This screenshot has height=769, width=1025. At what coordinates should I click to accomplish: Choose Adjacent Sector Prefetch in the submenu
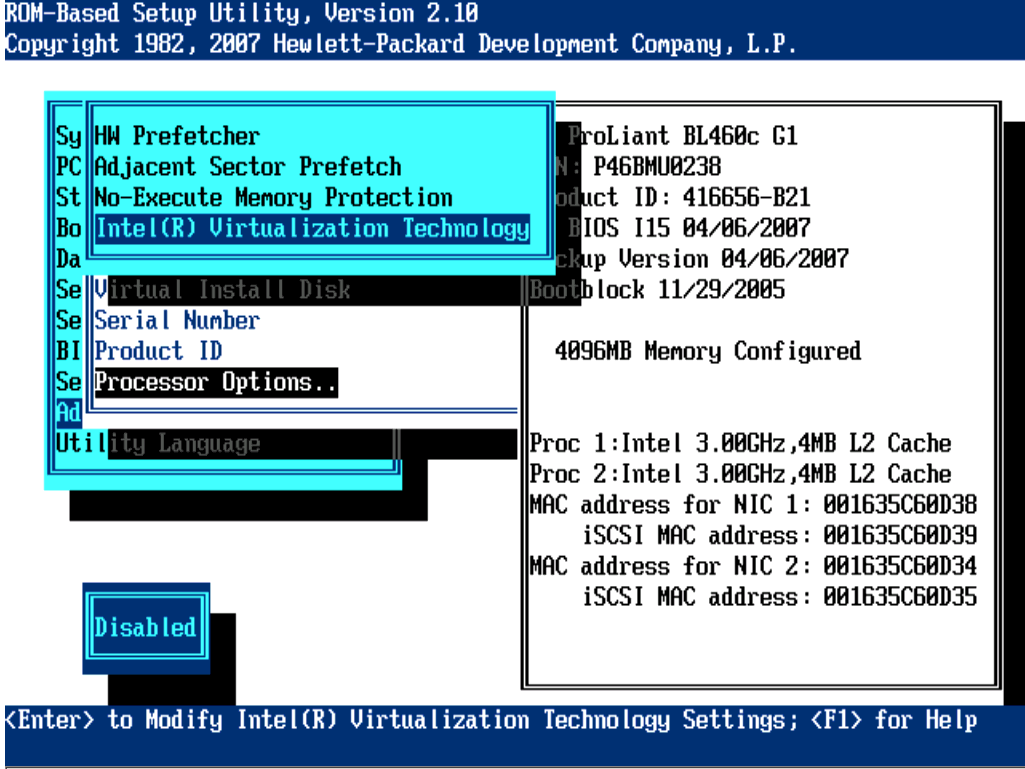pos(248,167)
